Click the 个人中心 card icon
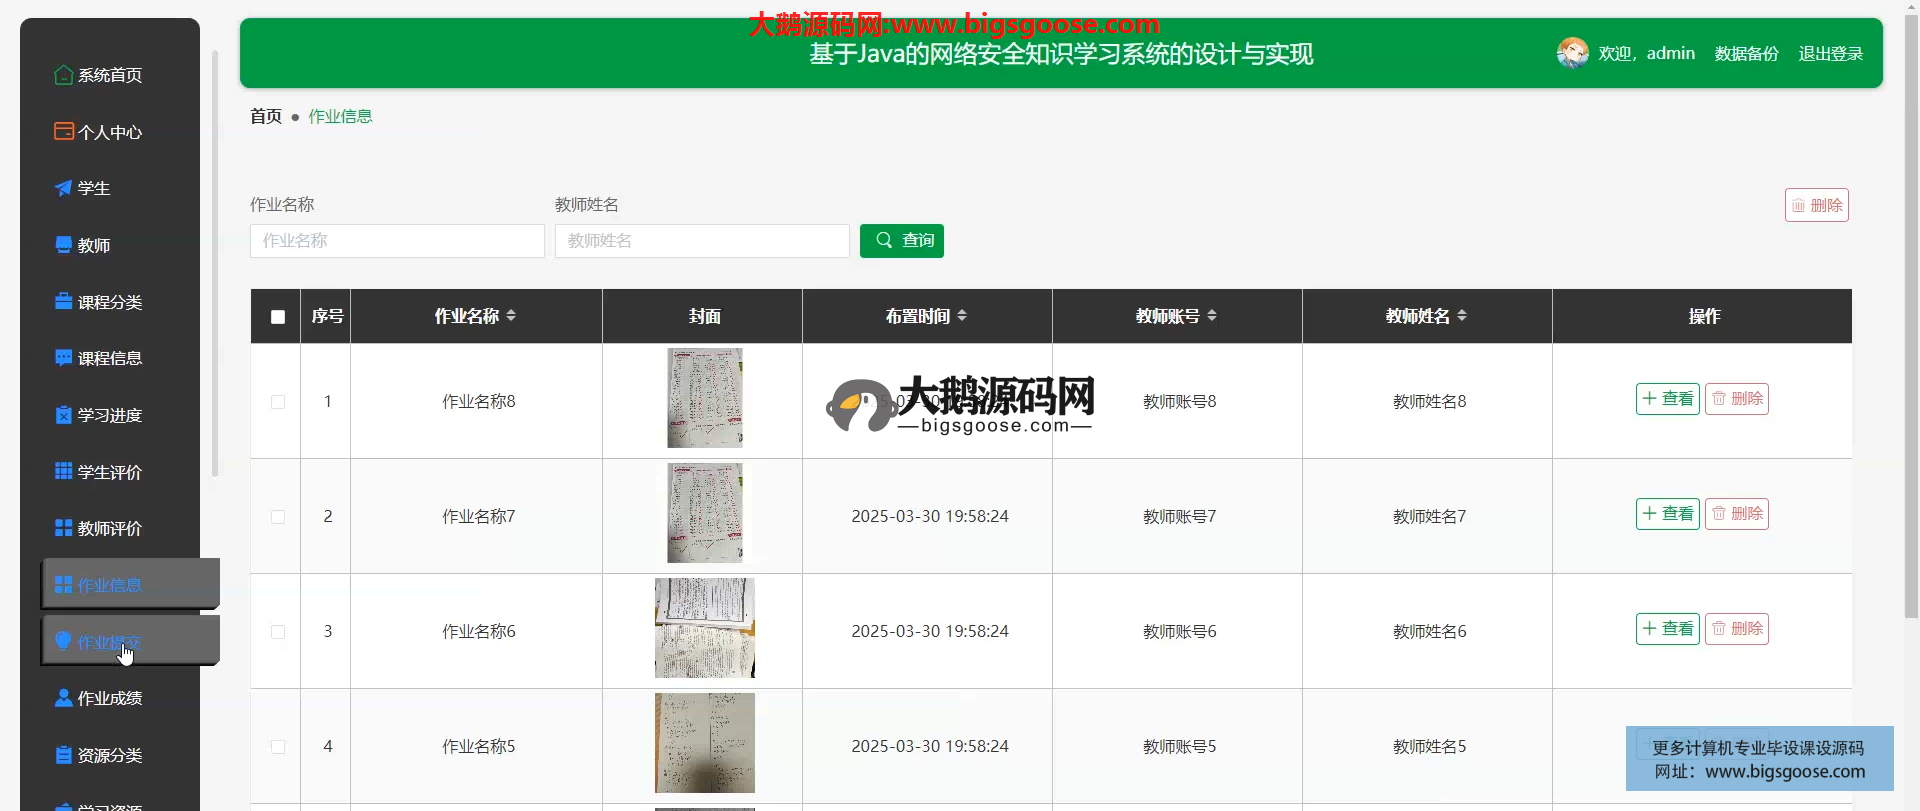The width and height of the screenshot is (1920, 811). [63, 131]
